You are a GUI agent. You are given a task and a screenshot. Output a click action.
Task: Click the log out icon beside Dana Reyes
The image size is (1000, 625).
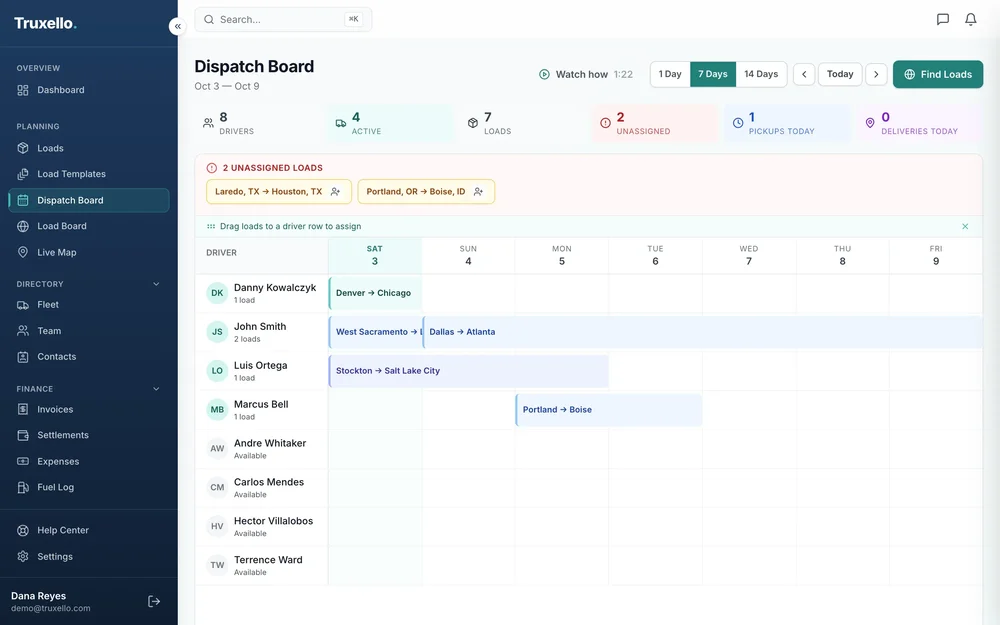pyautogui.click(x=154, y=601)
